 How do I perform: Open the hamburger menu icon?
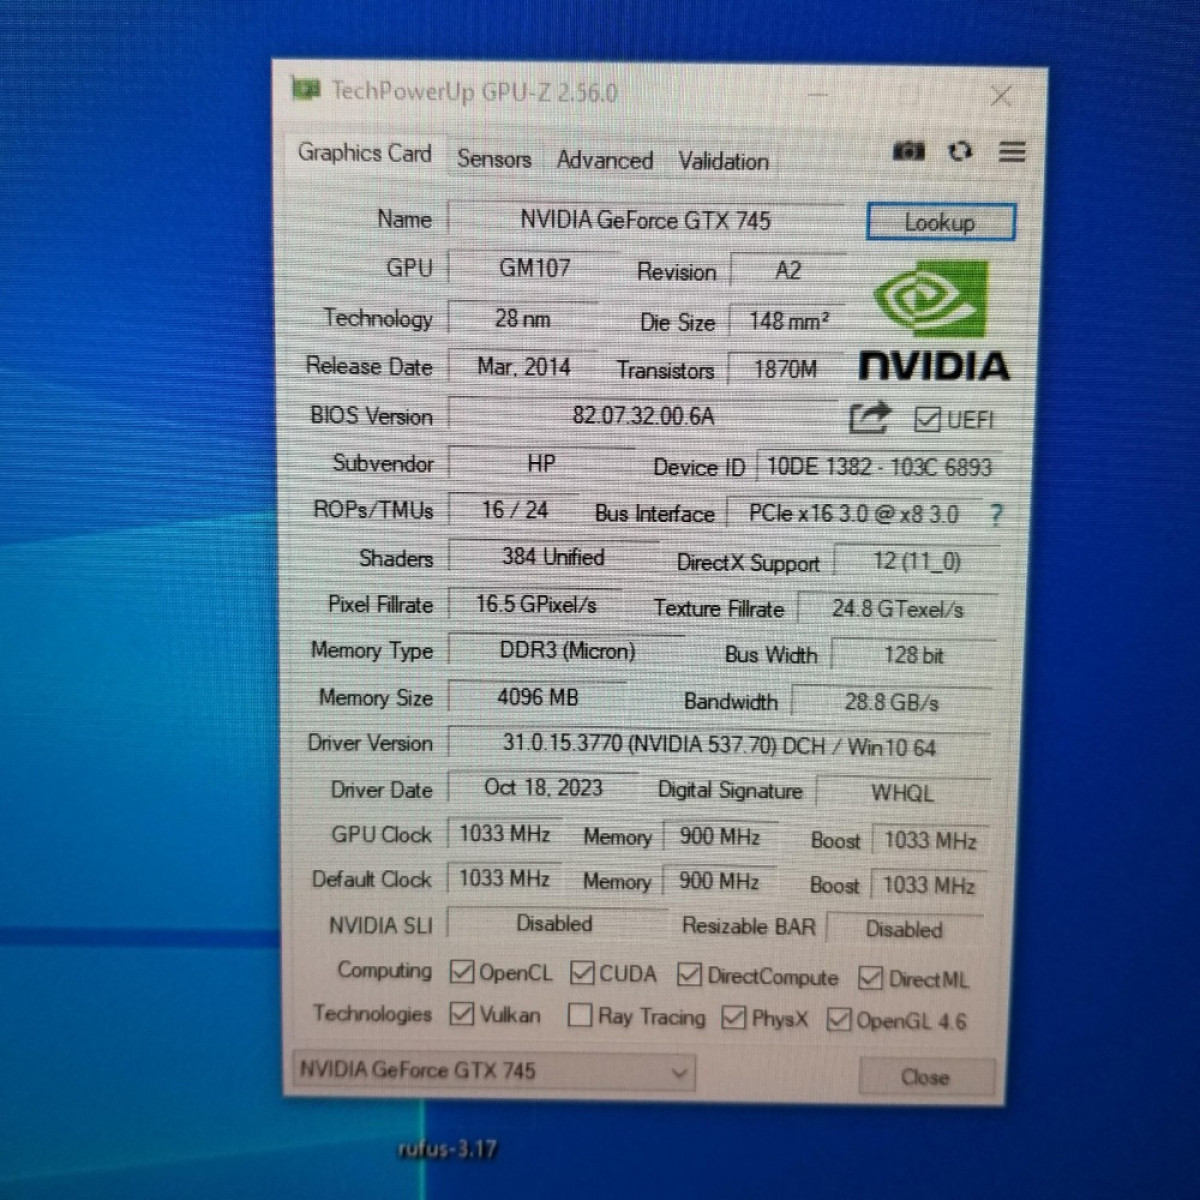1012,152
